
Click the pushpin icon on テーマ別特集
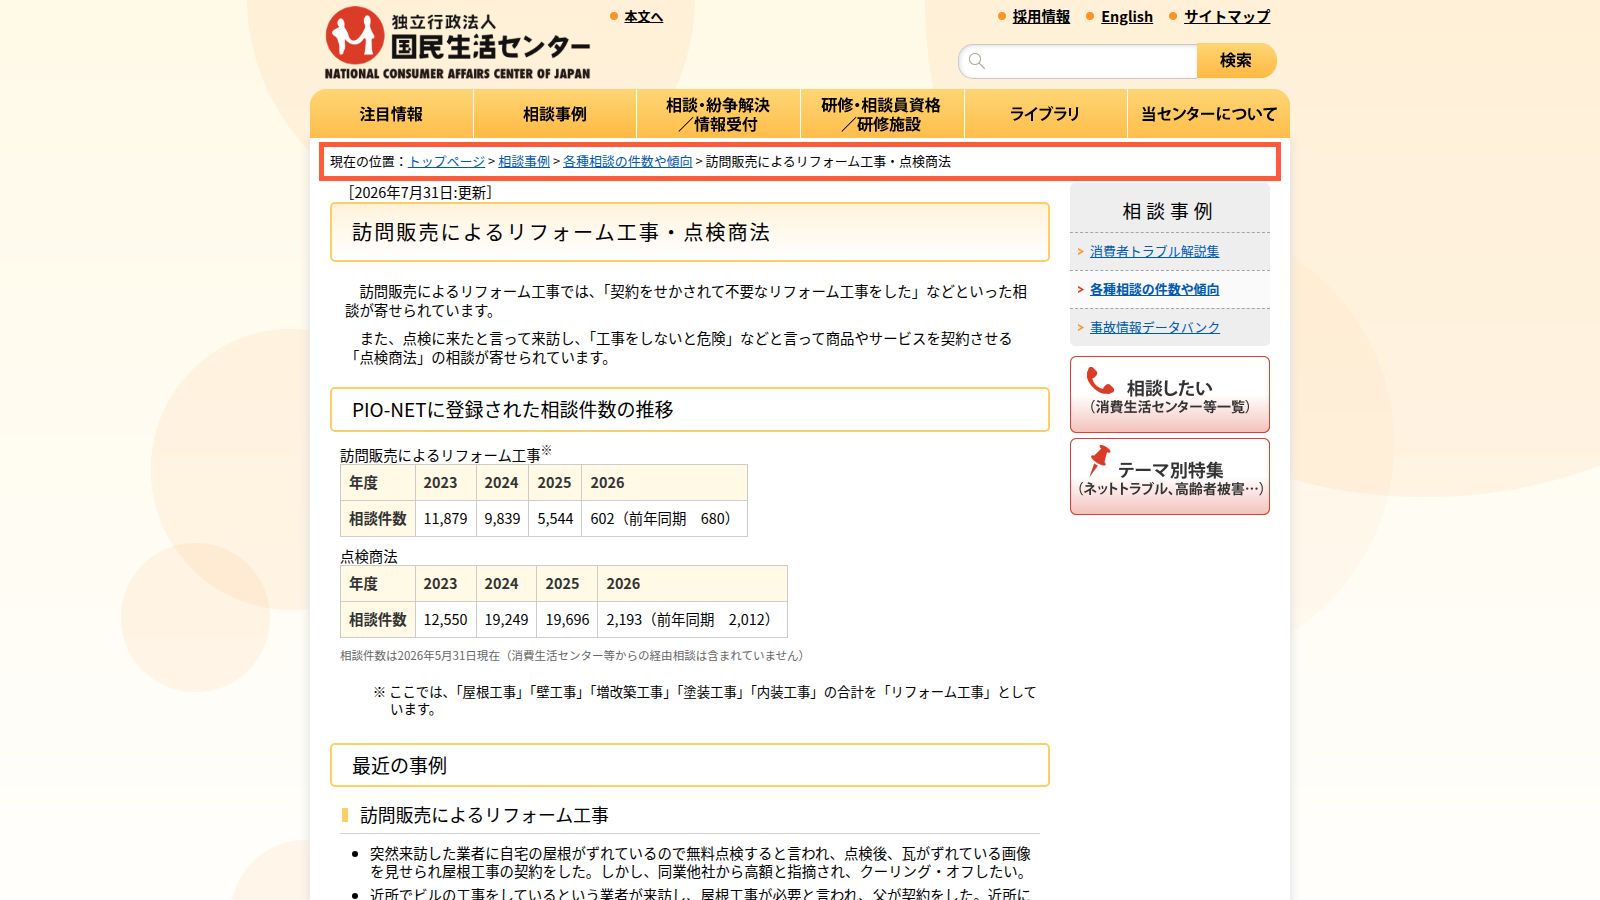point(1099,460)
